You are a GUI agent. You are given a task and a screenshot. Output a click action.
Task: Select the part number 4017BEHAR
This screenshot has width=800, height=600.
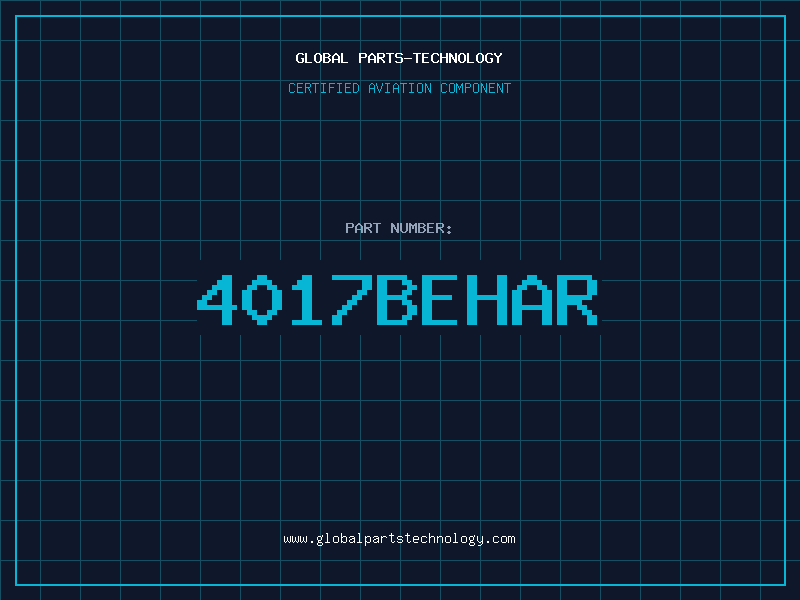tap(397, 300)
